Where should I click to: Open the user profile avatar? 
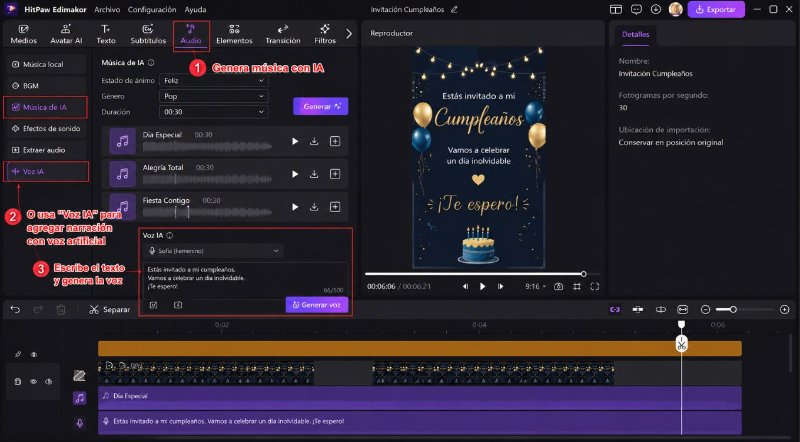(x=676, y=9)
